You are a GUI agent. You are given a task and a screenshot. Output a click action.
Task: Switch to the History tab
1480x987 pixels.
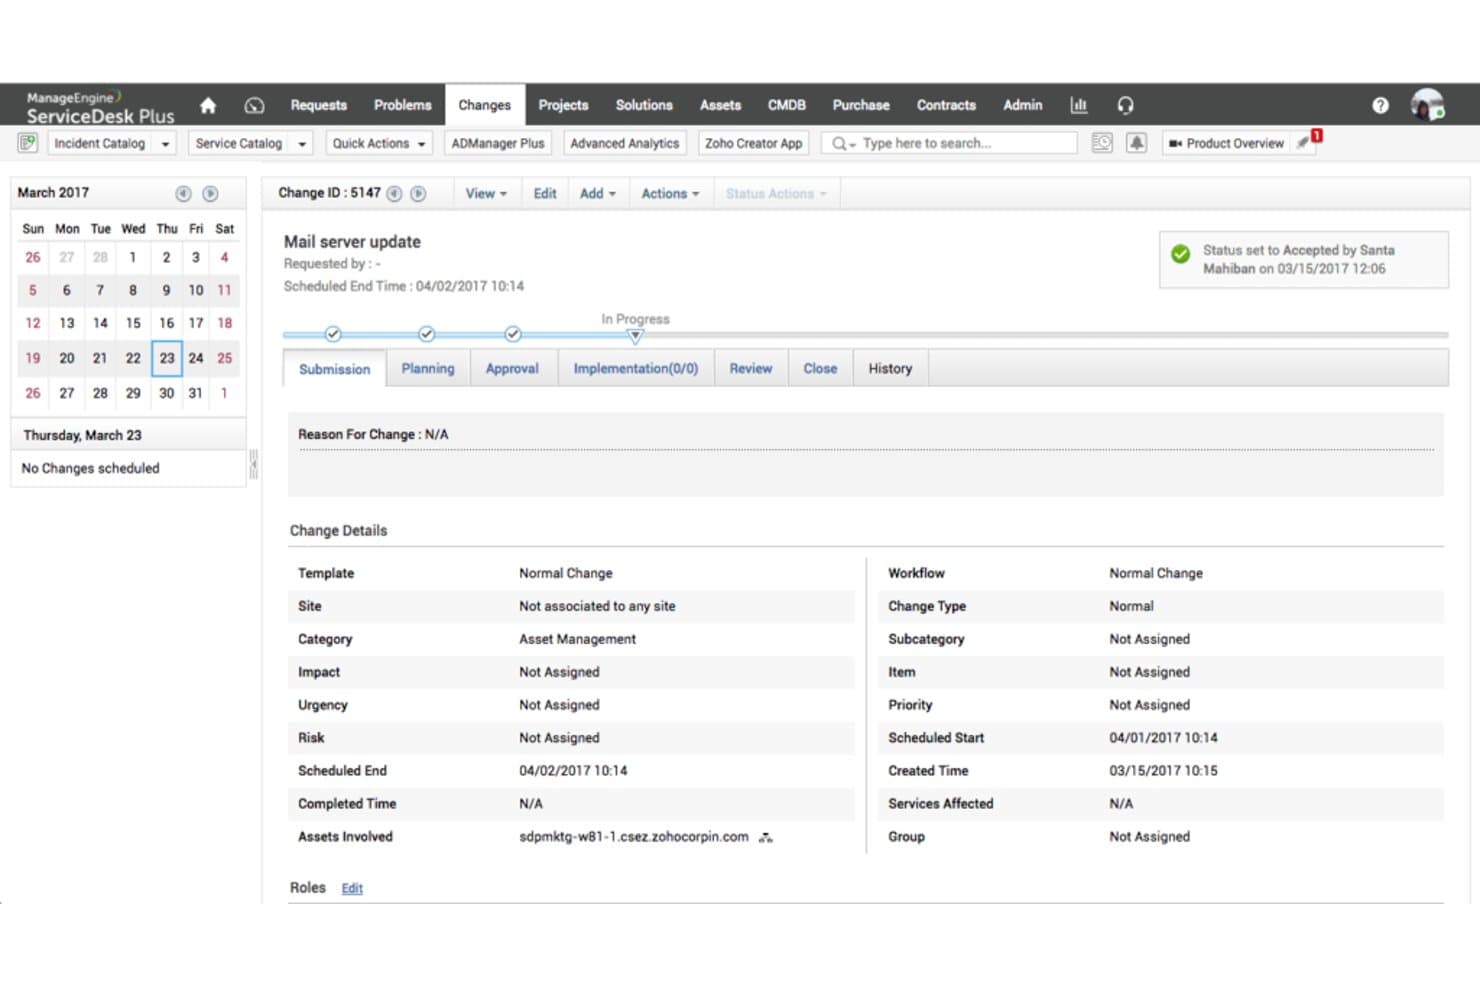point(890,368)
